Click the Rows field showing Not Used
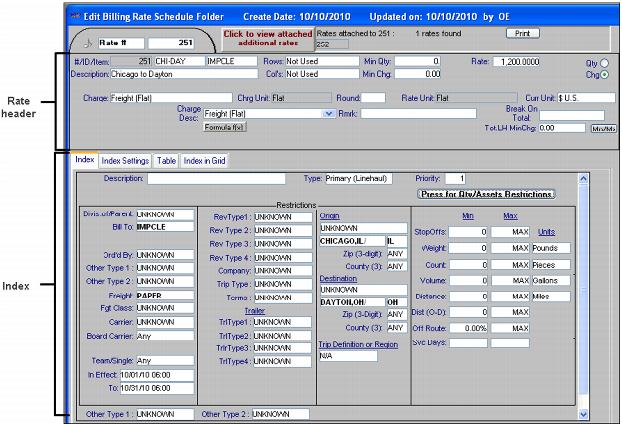Image resolution: width=622 pixels, height=424 pixels. click(x=322, y=61)
